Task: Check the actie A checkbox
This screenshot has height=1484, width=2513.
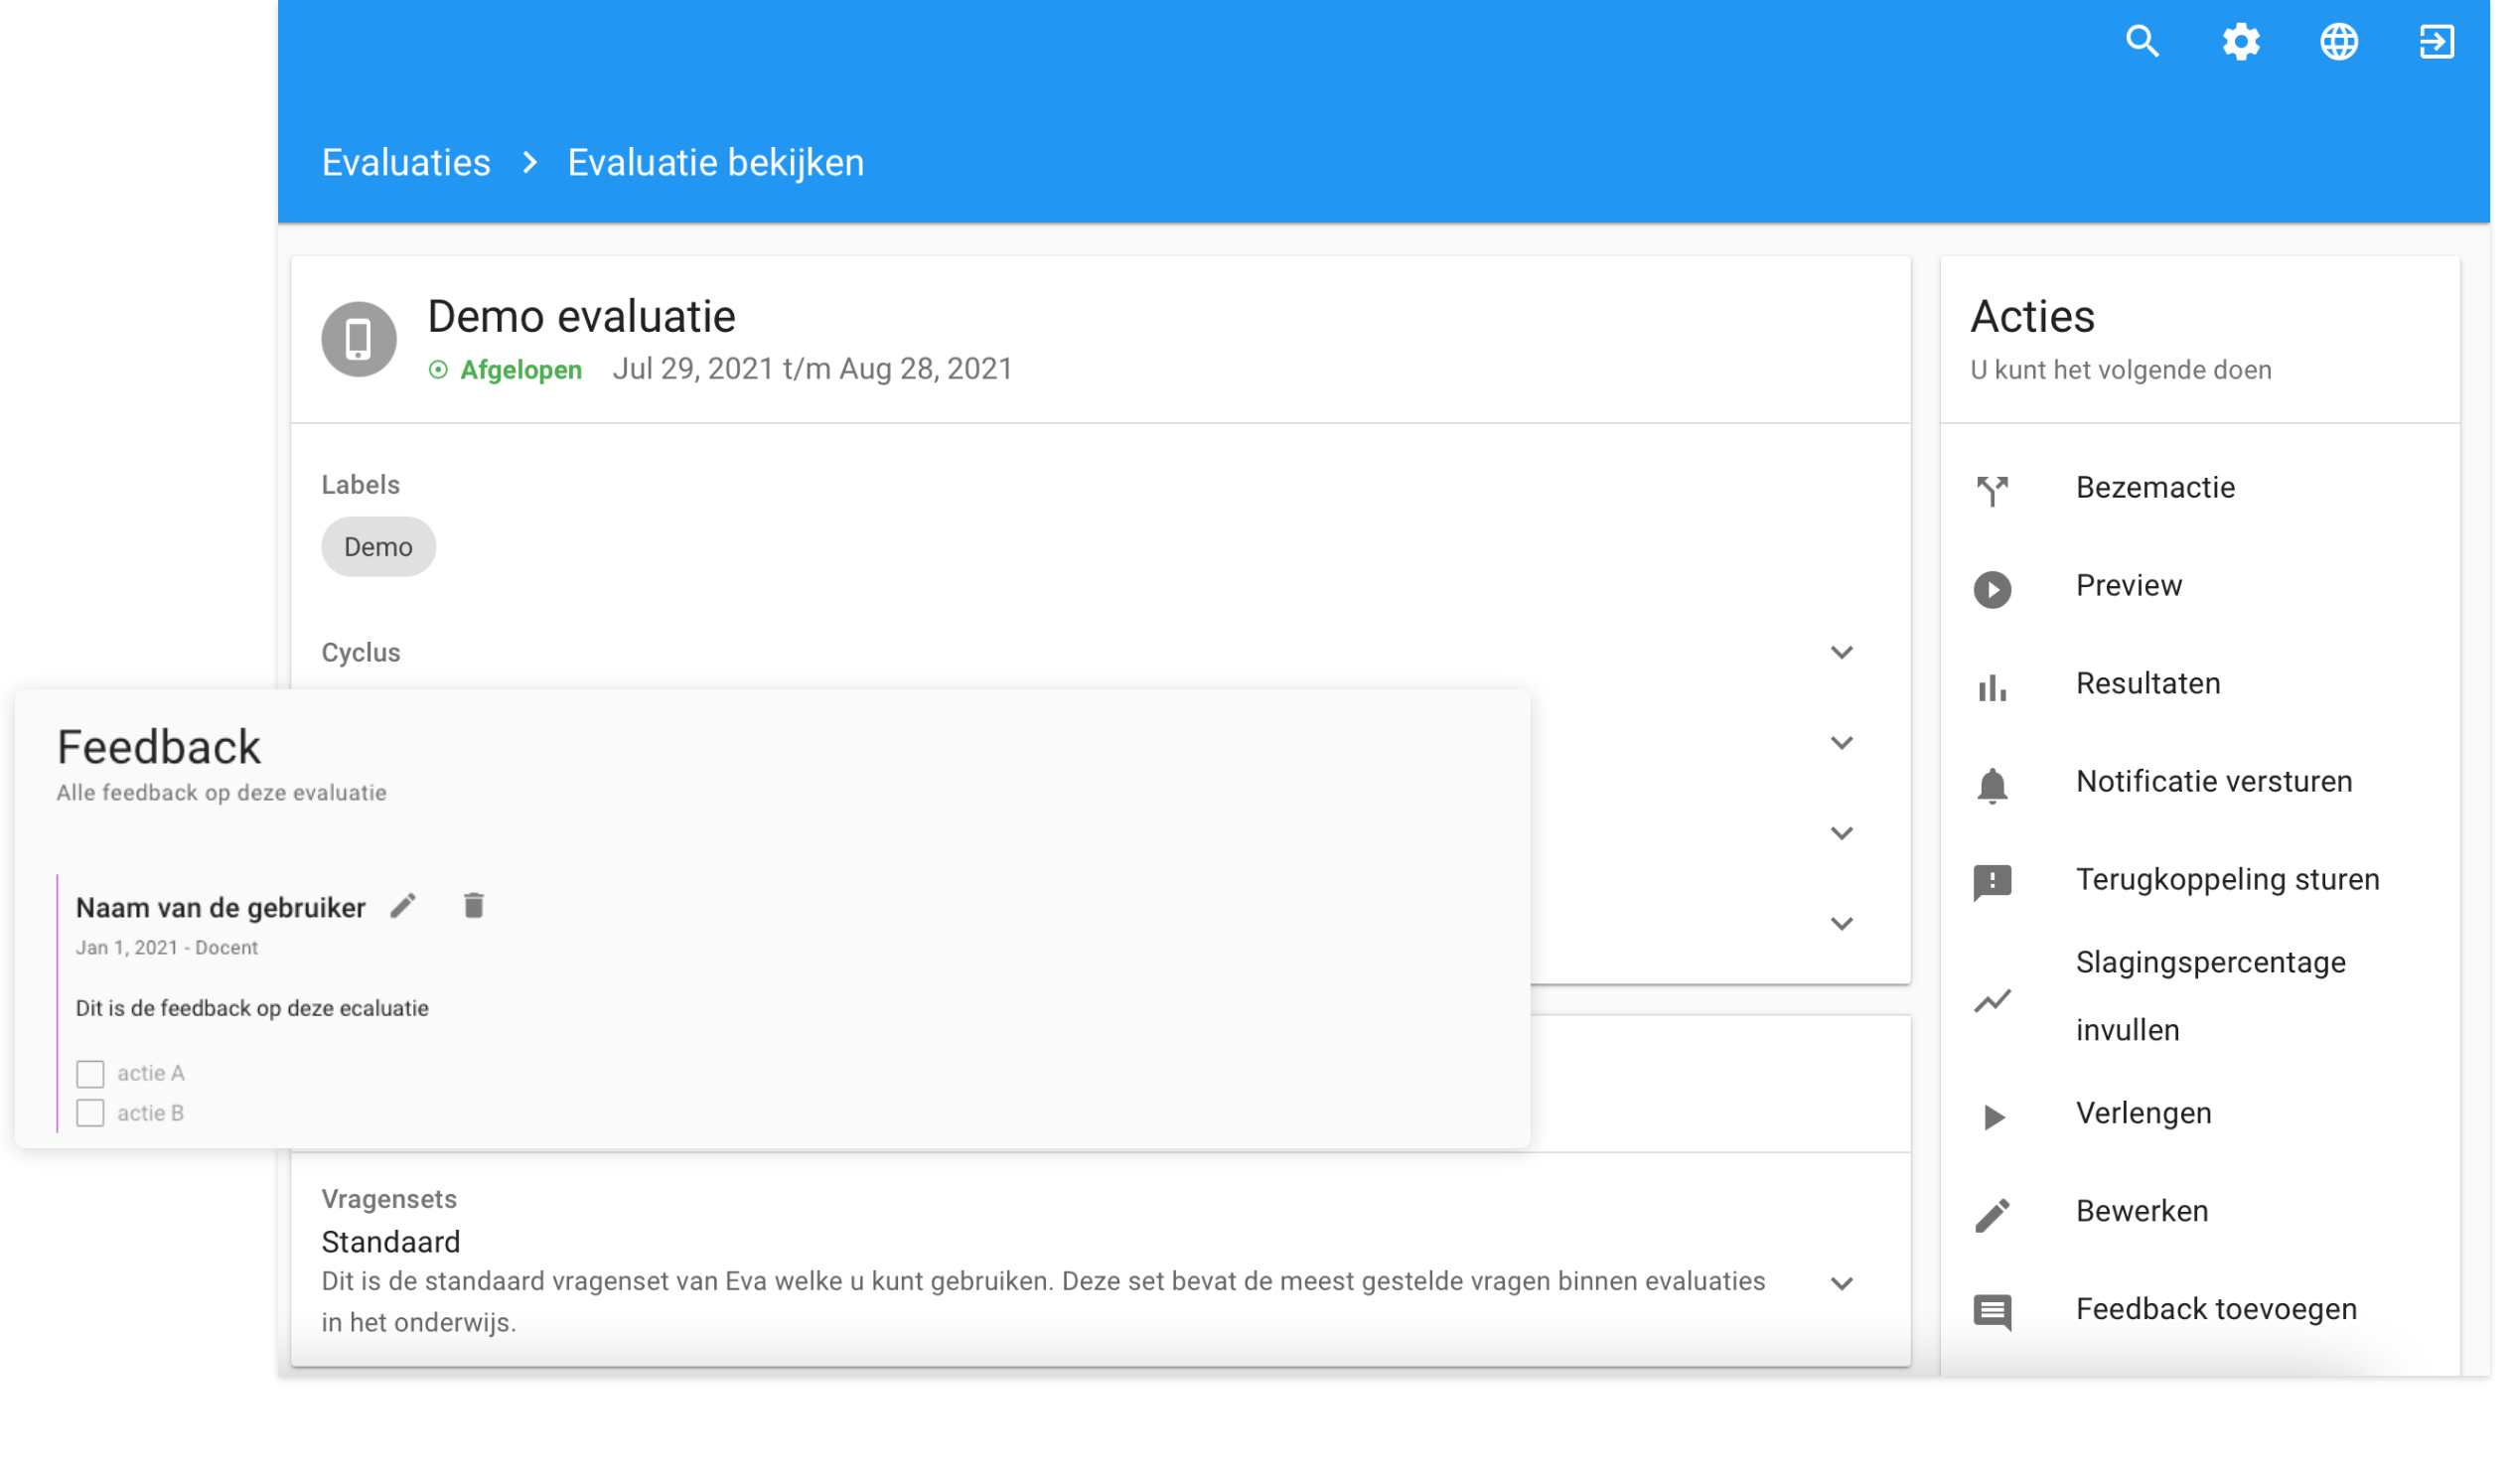Action: [90, 1074]
